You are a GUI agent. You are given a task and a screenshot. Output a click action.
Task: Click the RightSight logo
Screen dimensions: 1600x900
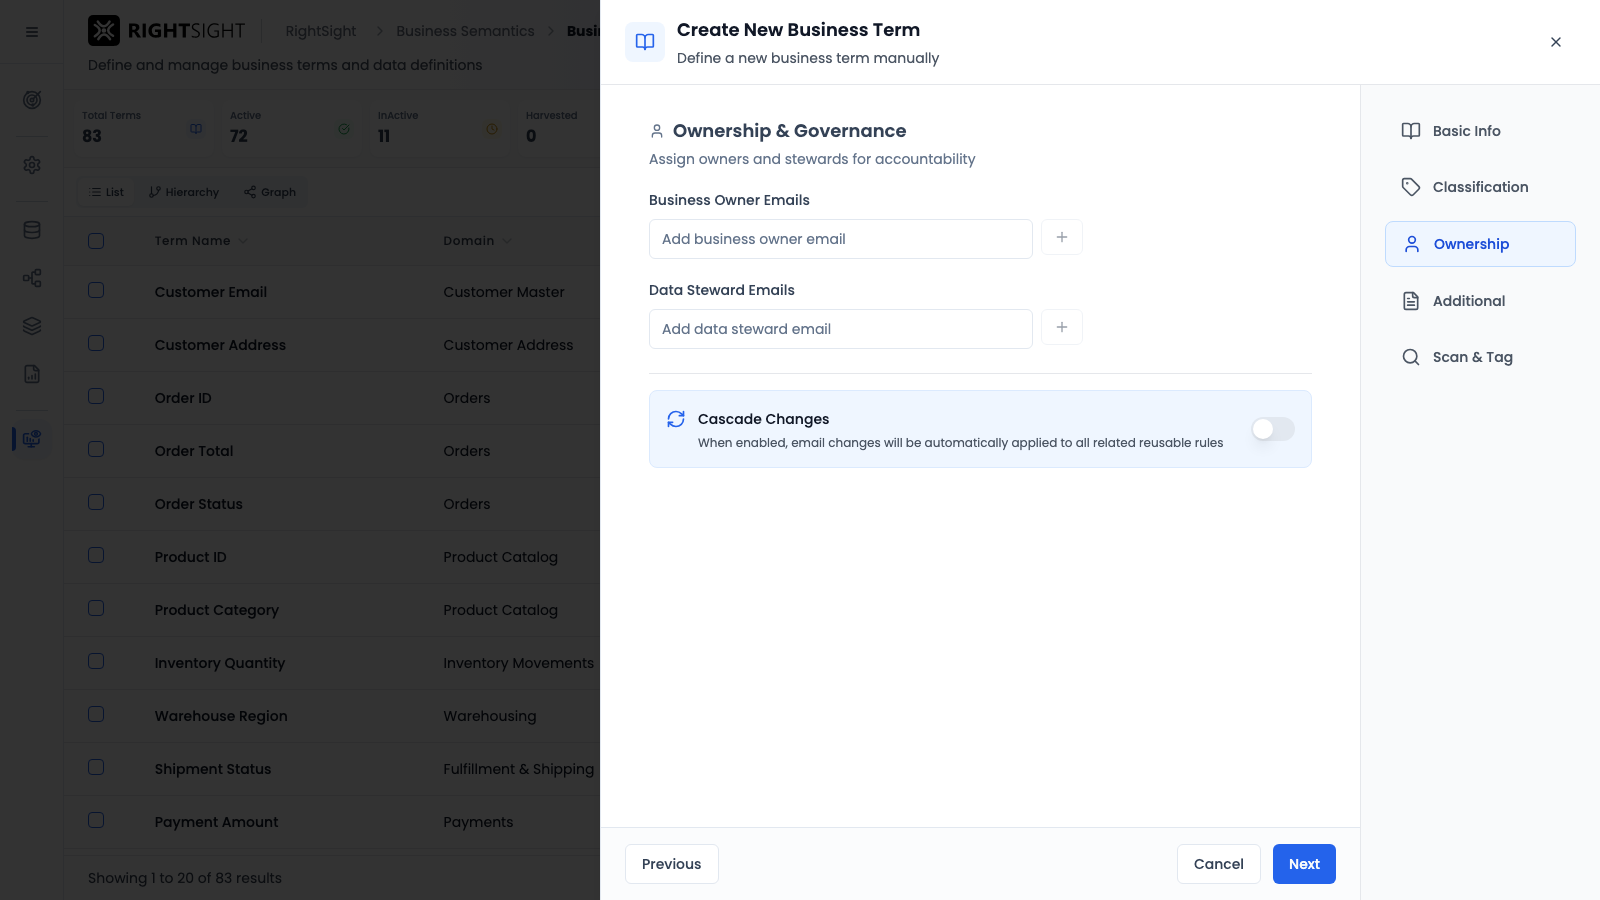[x=167, y=31]
